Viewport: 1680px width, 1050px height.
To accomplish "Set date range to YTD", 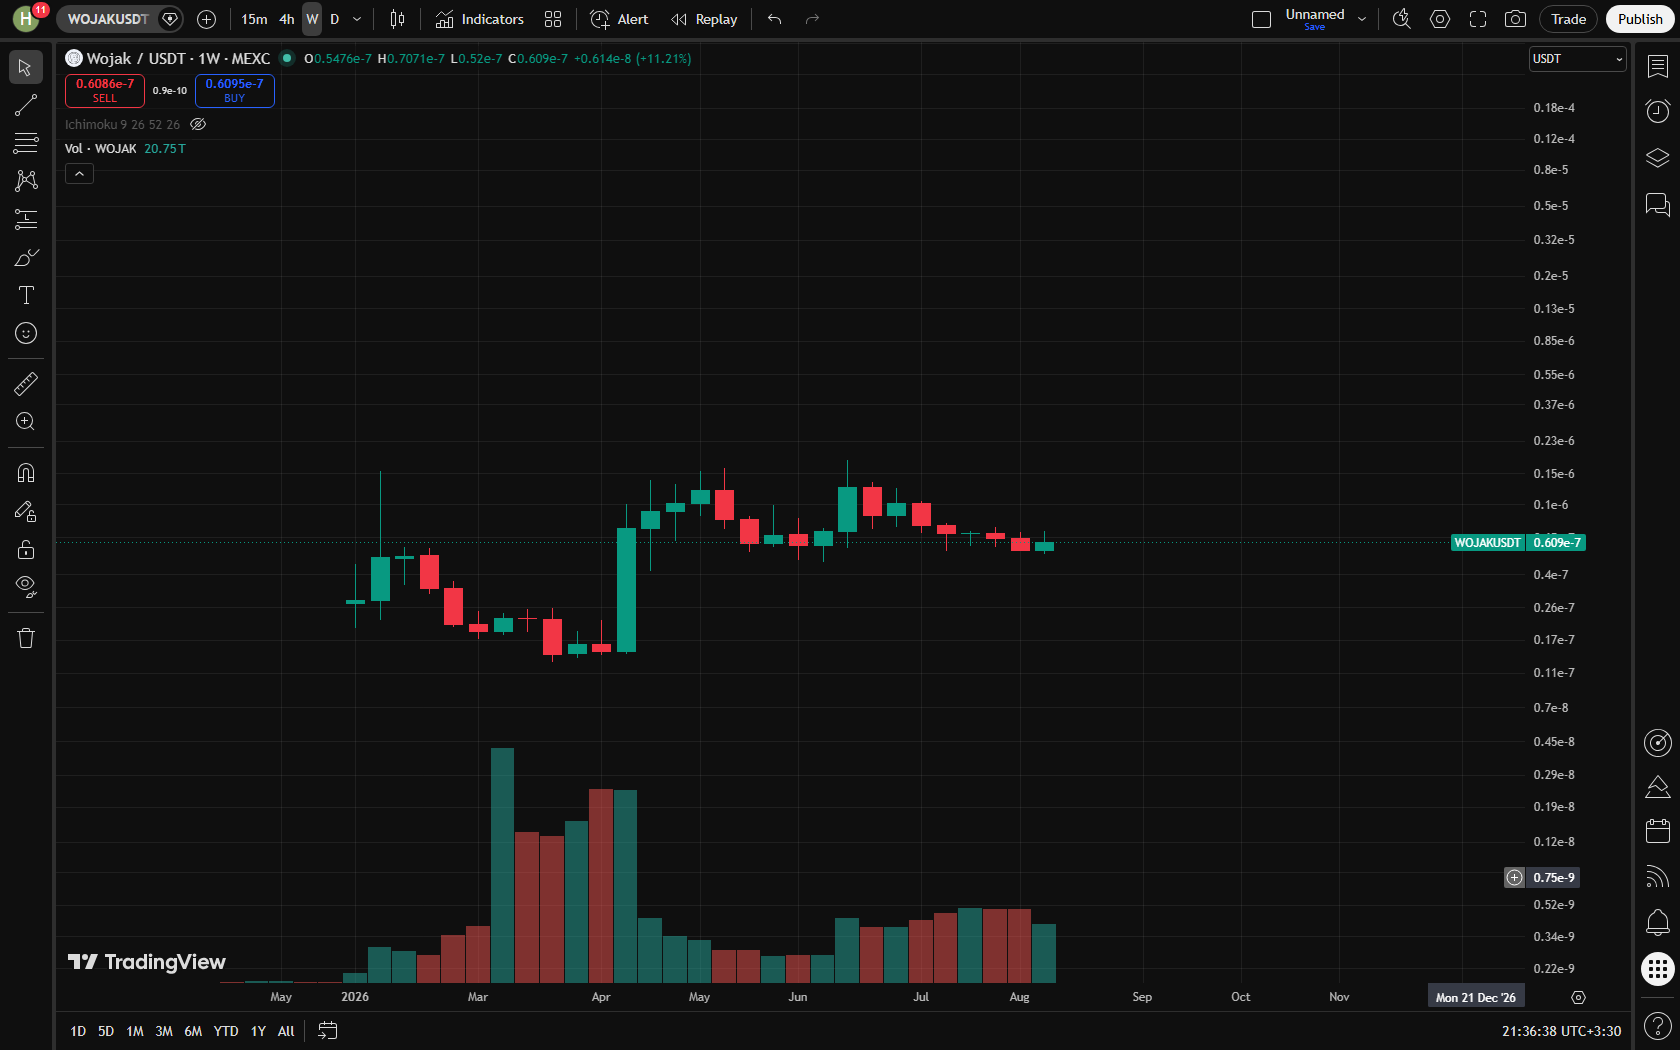I will click(226, 1031).
